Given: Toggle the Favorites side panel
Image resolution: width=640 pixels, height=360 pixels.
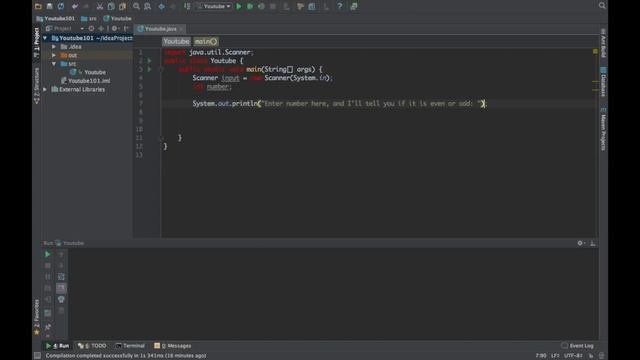Looking at the screenshot, I should pos(37,317).
